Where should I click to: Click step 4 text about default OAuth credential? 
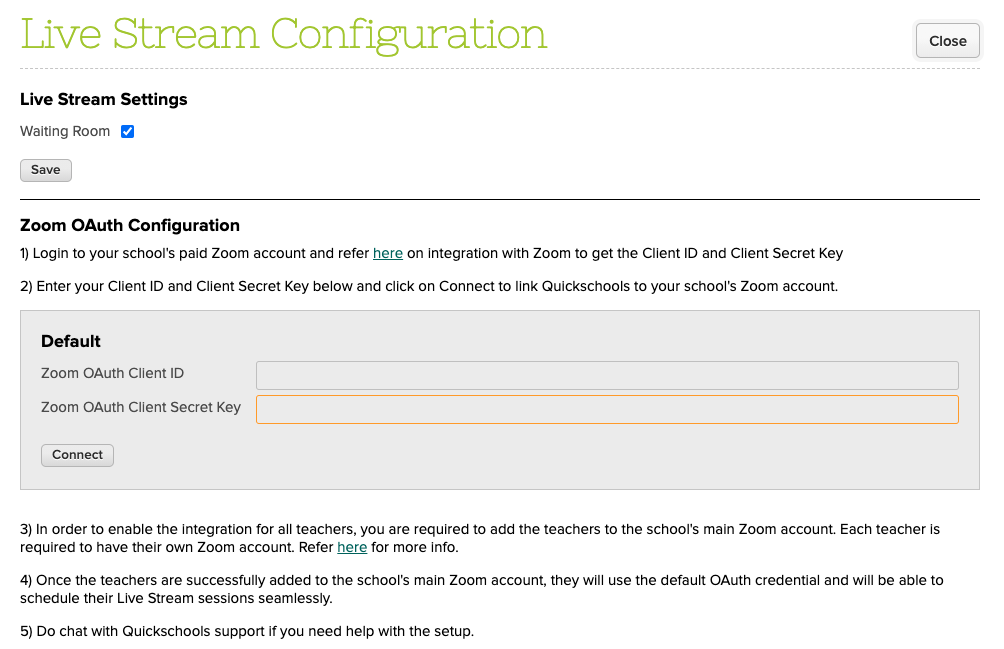[x=482, y=589]
